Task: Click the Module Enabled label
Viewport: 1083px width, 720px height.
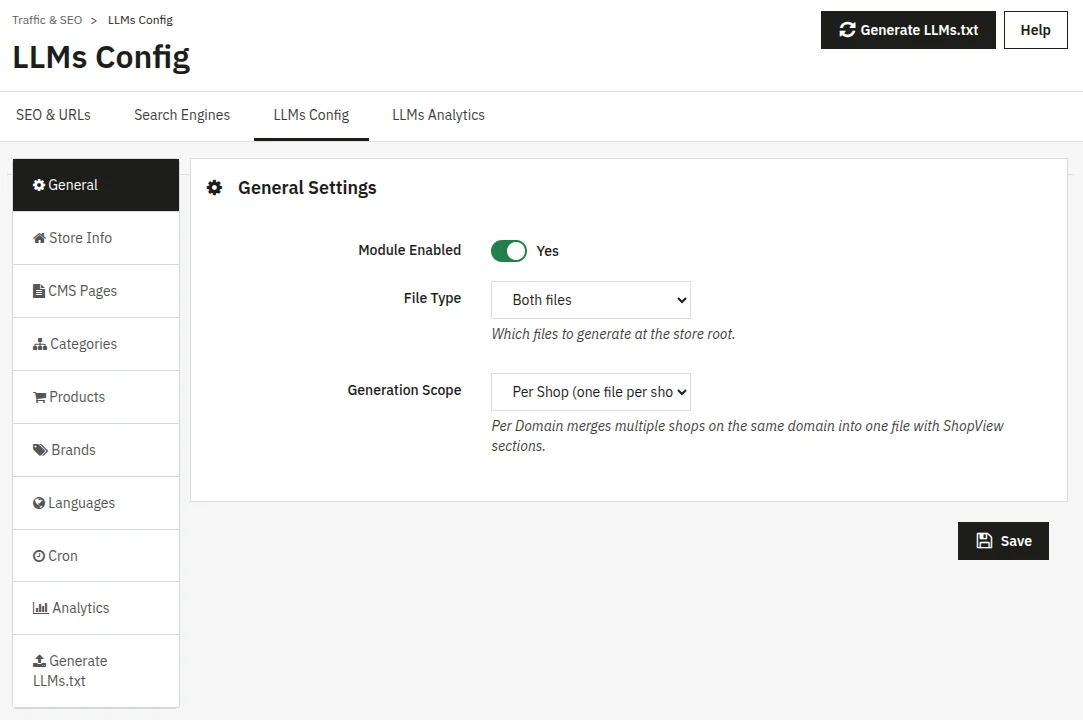Action: pyautogui.click(x=410, y=250)
